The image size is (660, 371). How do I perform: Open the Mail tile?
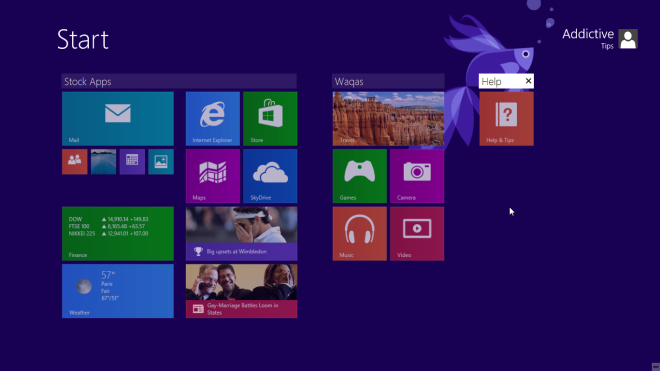(117, 119)
